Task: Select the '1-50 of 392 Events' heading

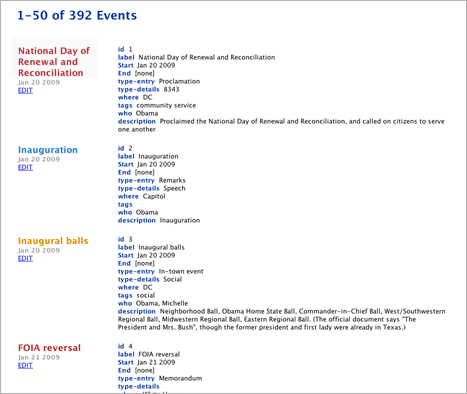Action: click(x=77, y=15)
